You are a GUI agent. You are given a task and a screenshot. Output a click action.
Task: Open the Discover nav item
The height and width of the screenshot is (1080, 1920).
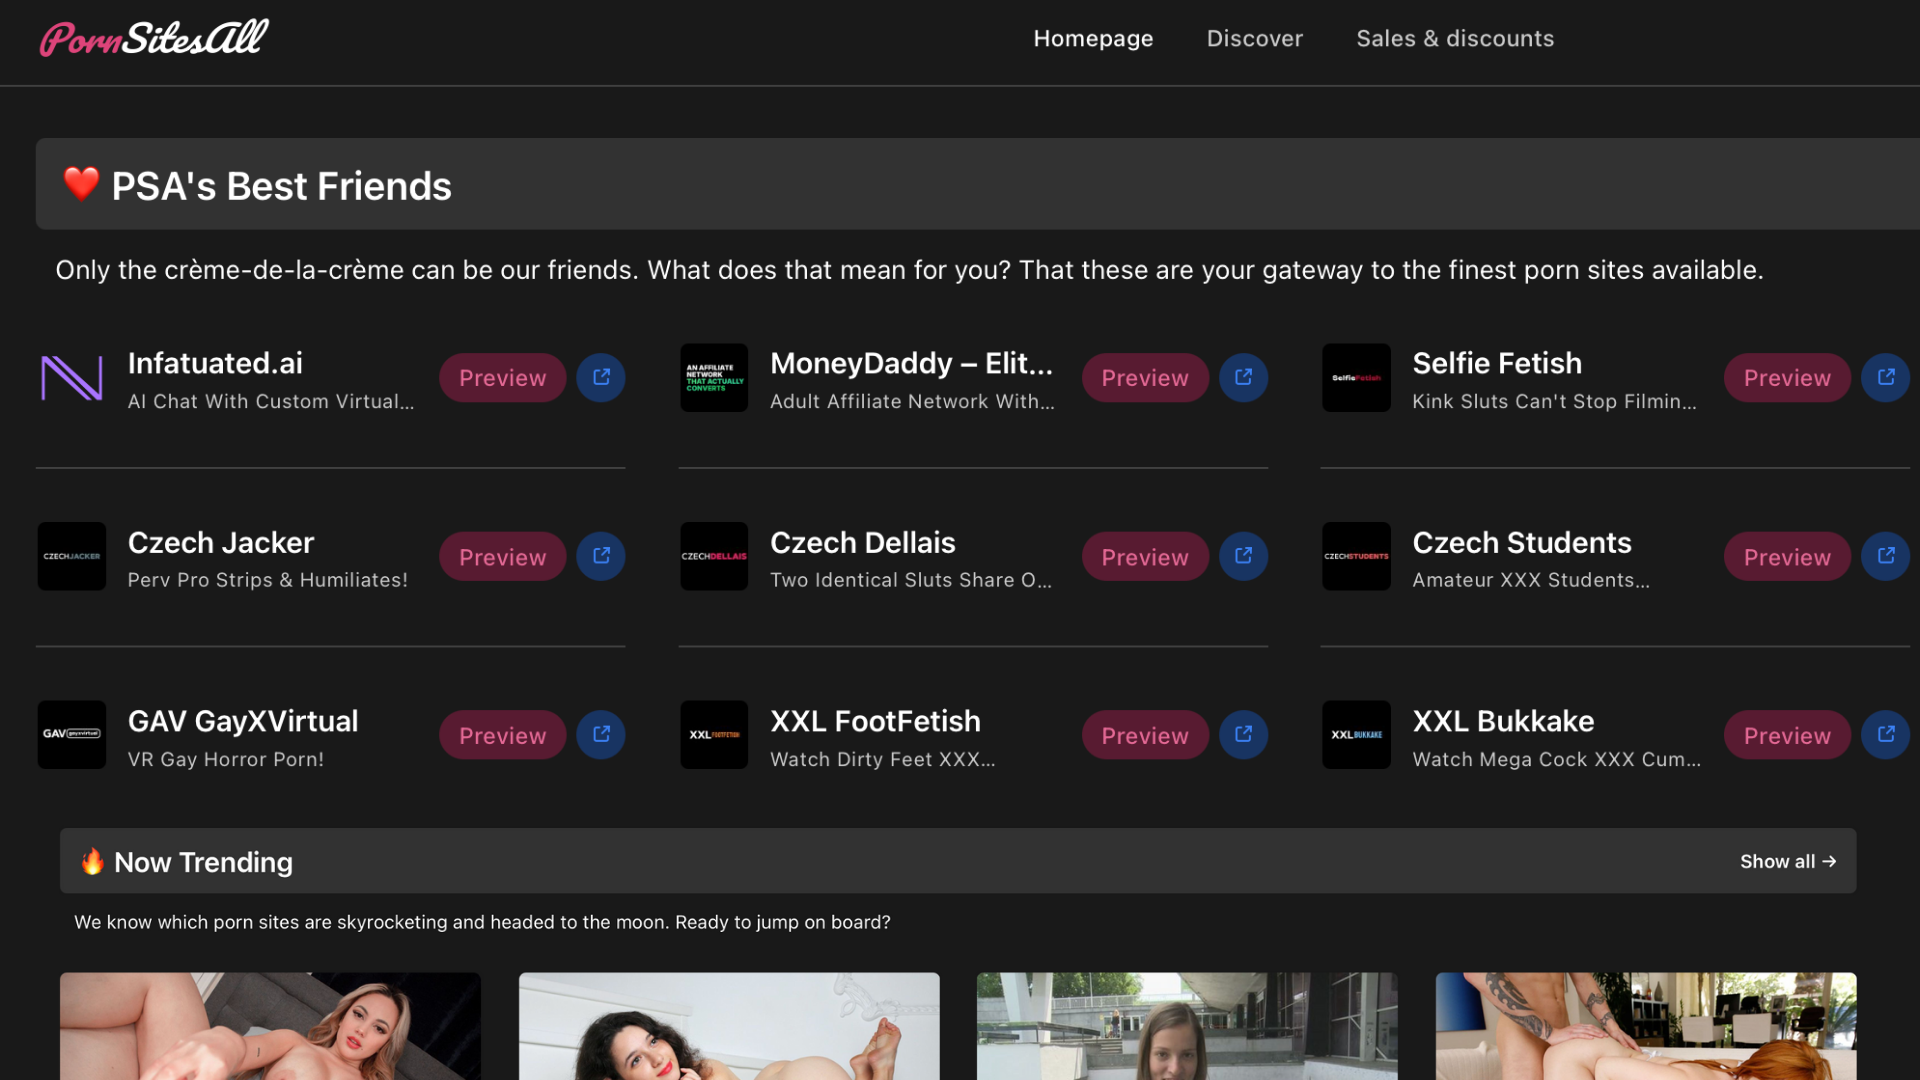click(1255, 39)
